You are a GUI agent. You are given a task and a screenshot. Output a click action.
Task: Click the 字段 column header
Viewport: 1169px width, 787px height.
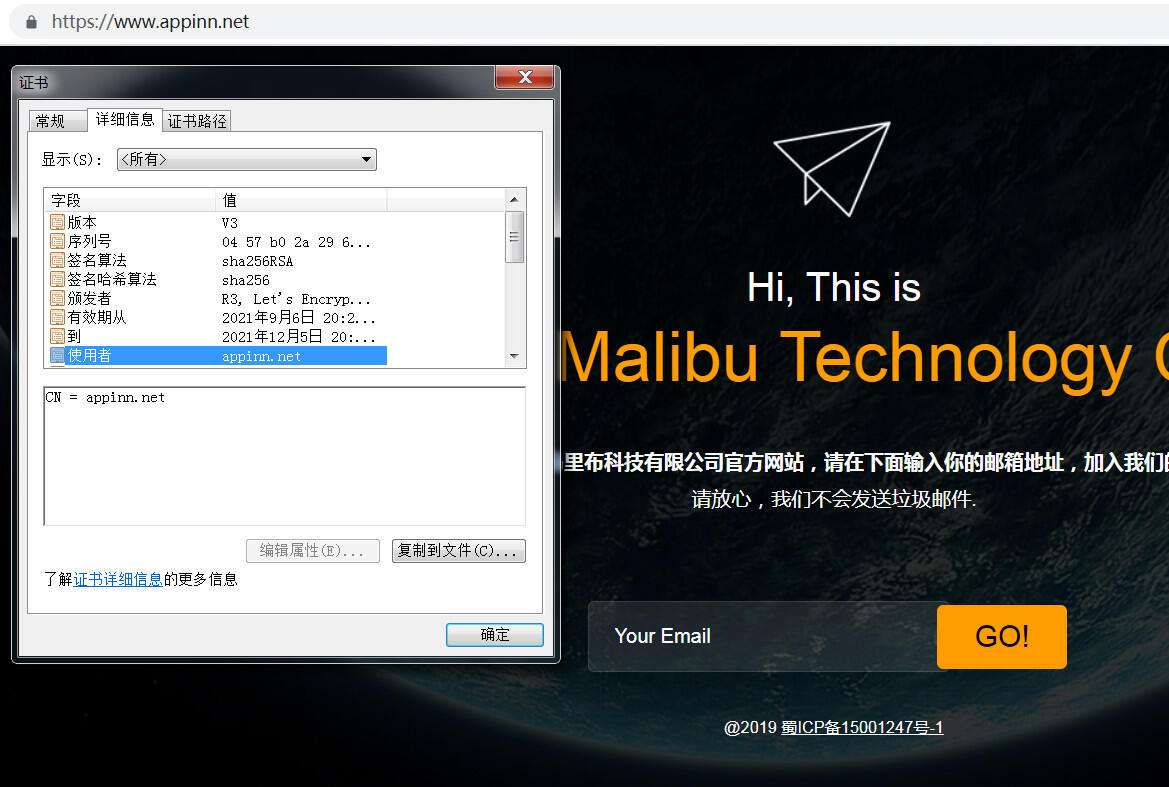[130, 200]
